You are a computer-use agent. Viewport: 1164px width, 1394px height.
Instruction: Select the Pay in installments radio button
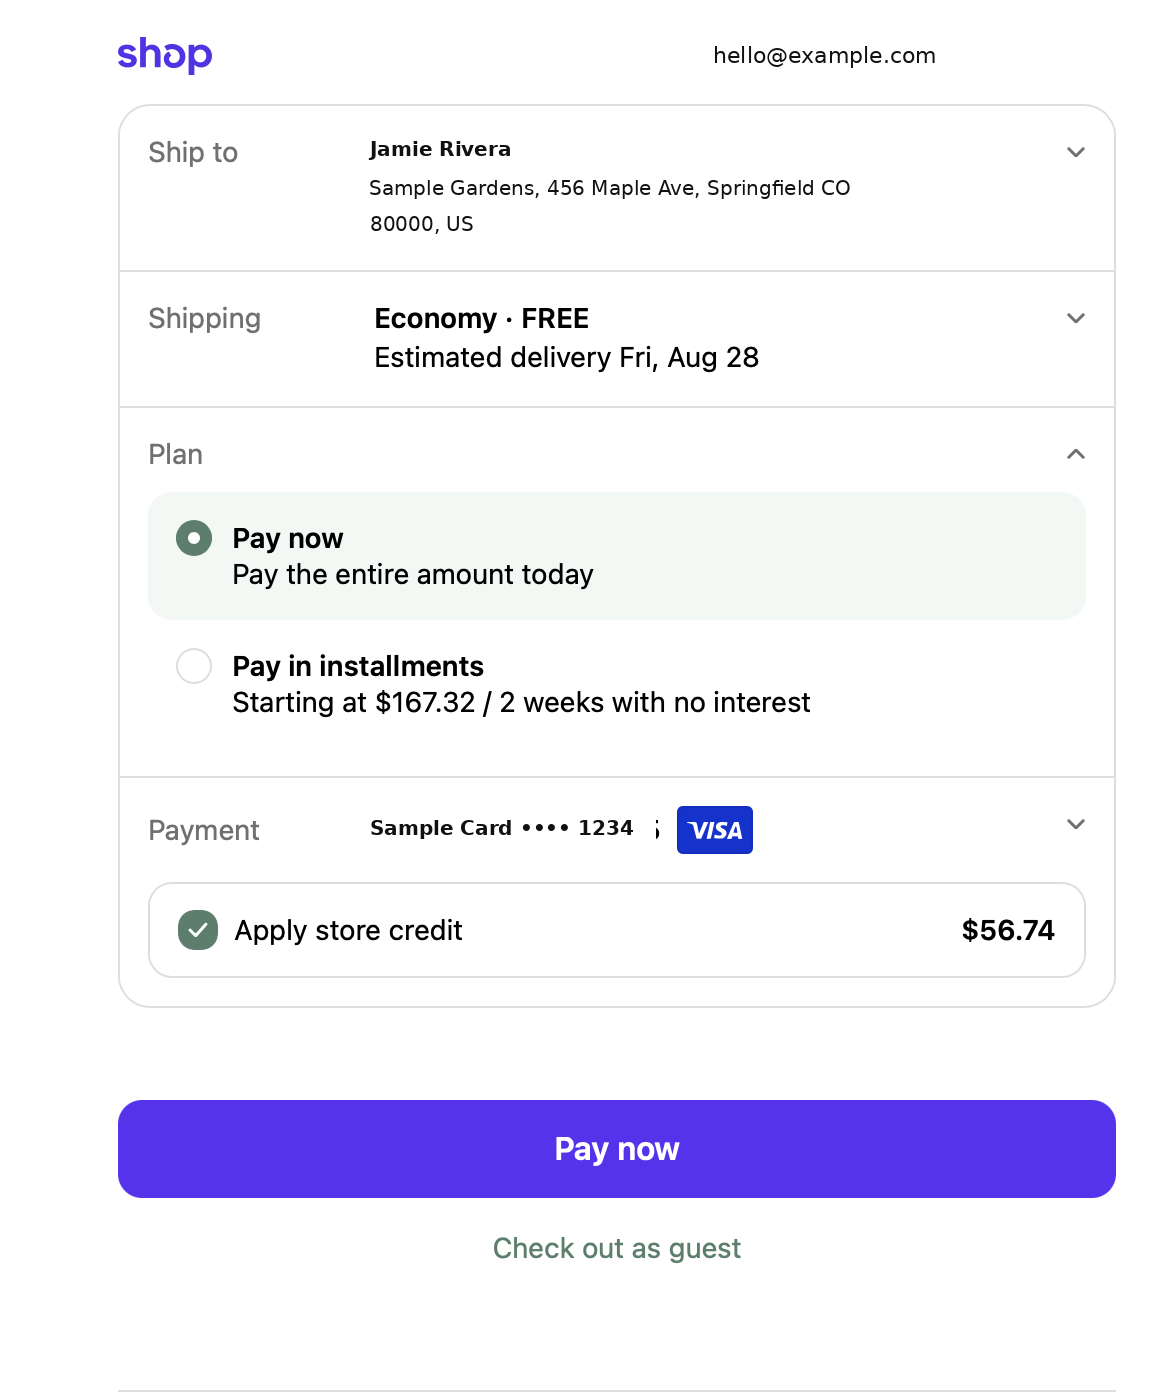coord(194,666)
